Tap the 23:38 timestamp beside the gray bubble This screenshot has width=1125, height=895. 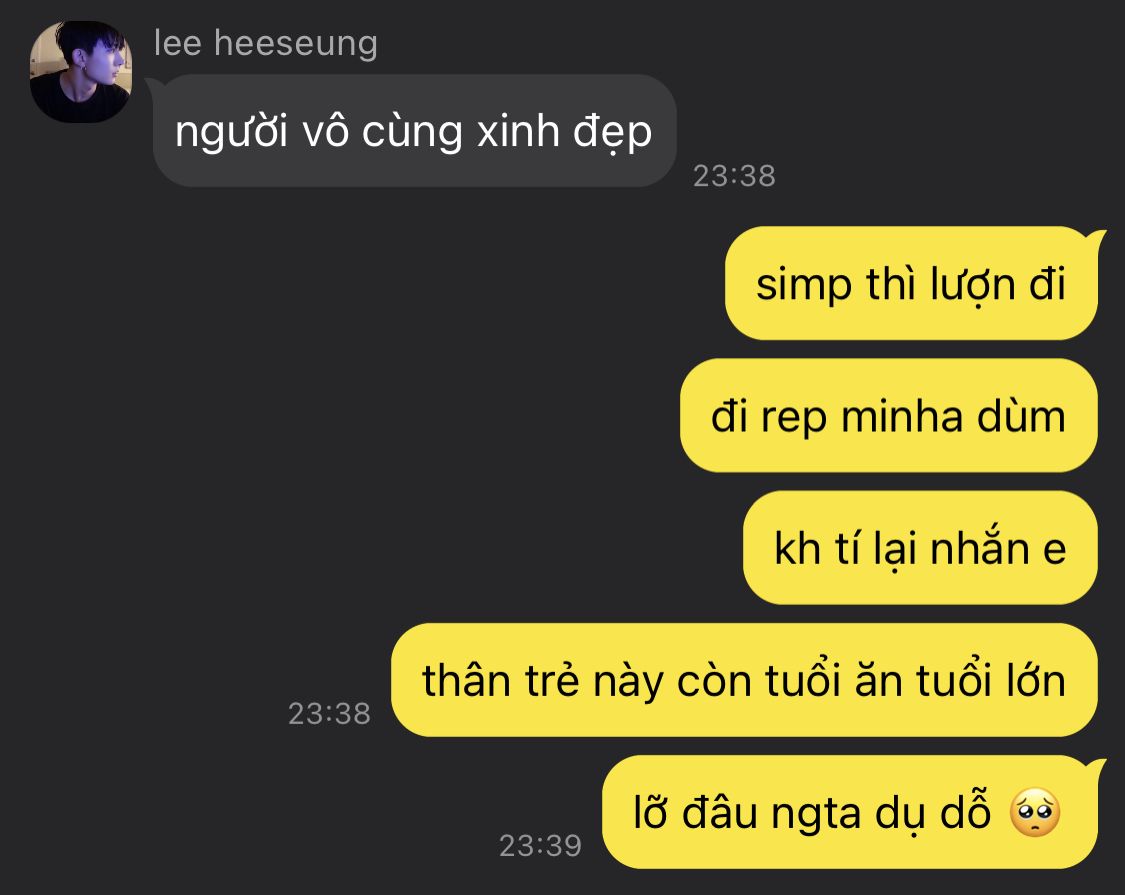(734, 176)
